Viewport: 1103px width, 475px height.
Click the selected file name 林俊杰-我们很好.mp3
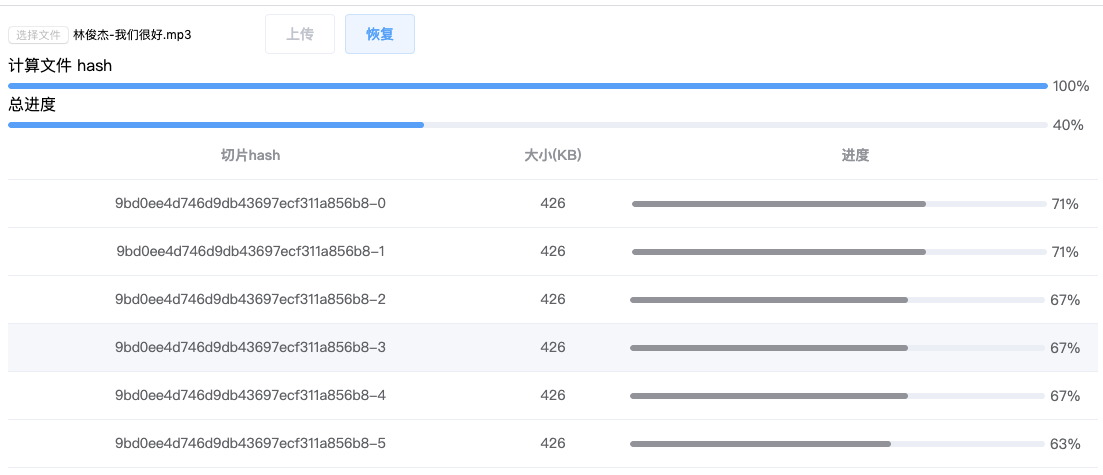[x=132, y=35]
